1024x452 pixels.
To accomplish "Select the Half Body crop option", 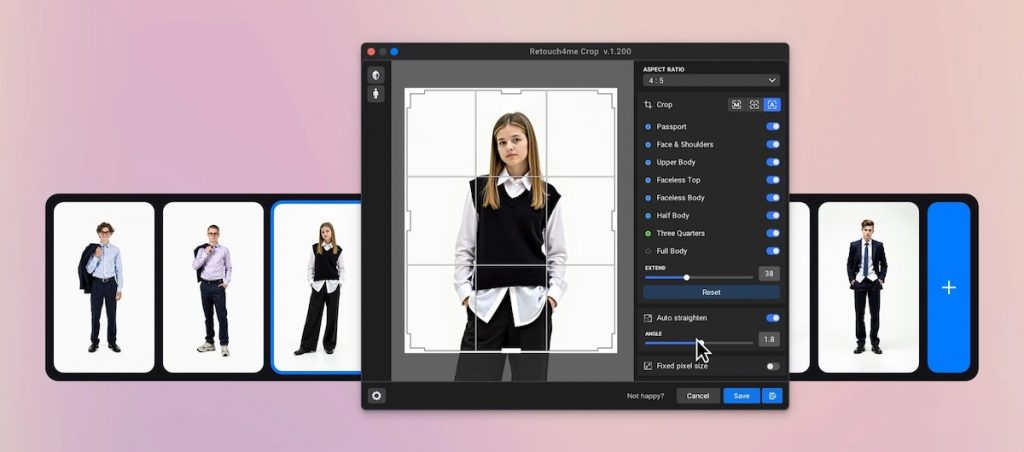I will [x=673, y=216].
